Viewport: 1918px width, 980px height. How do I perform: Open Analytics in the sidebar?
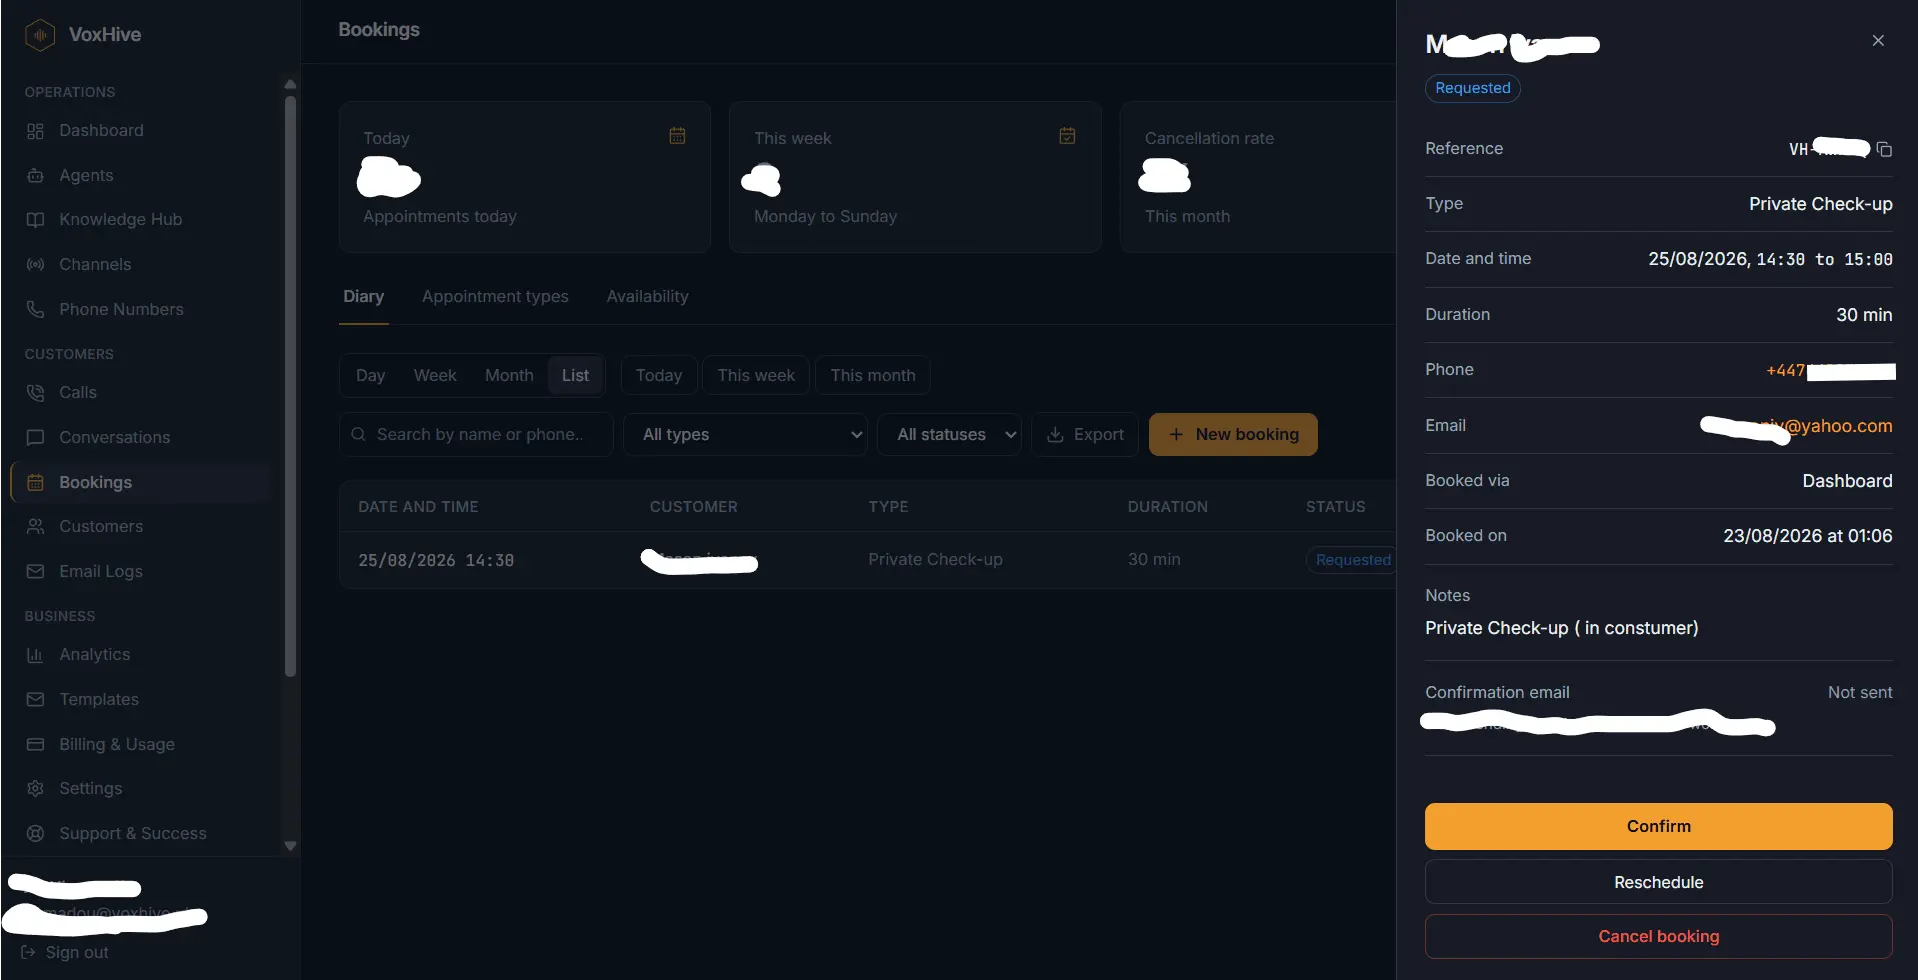point(94,654)
